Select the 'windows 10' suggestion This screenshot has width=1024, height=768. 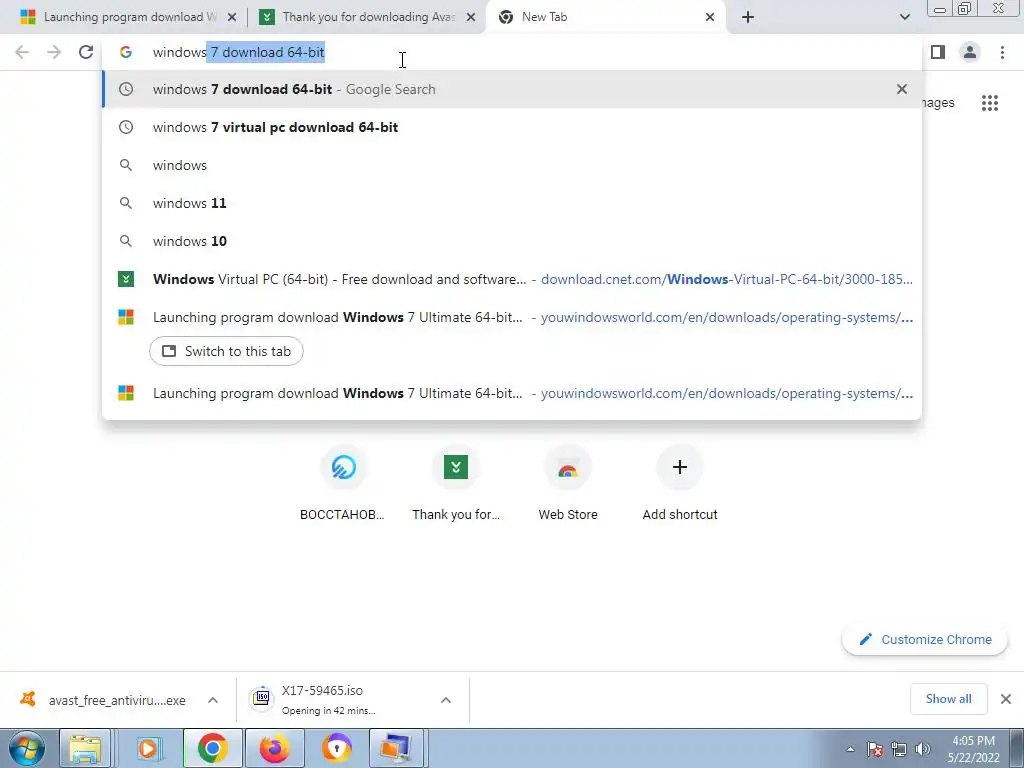512,241
